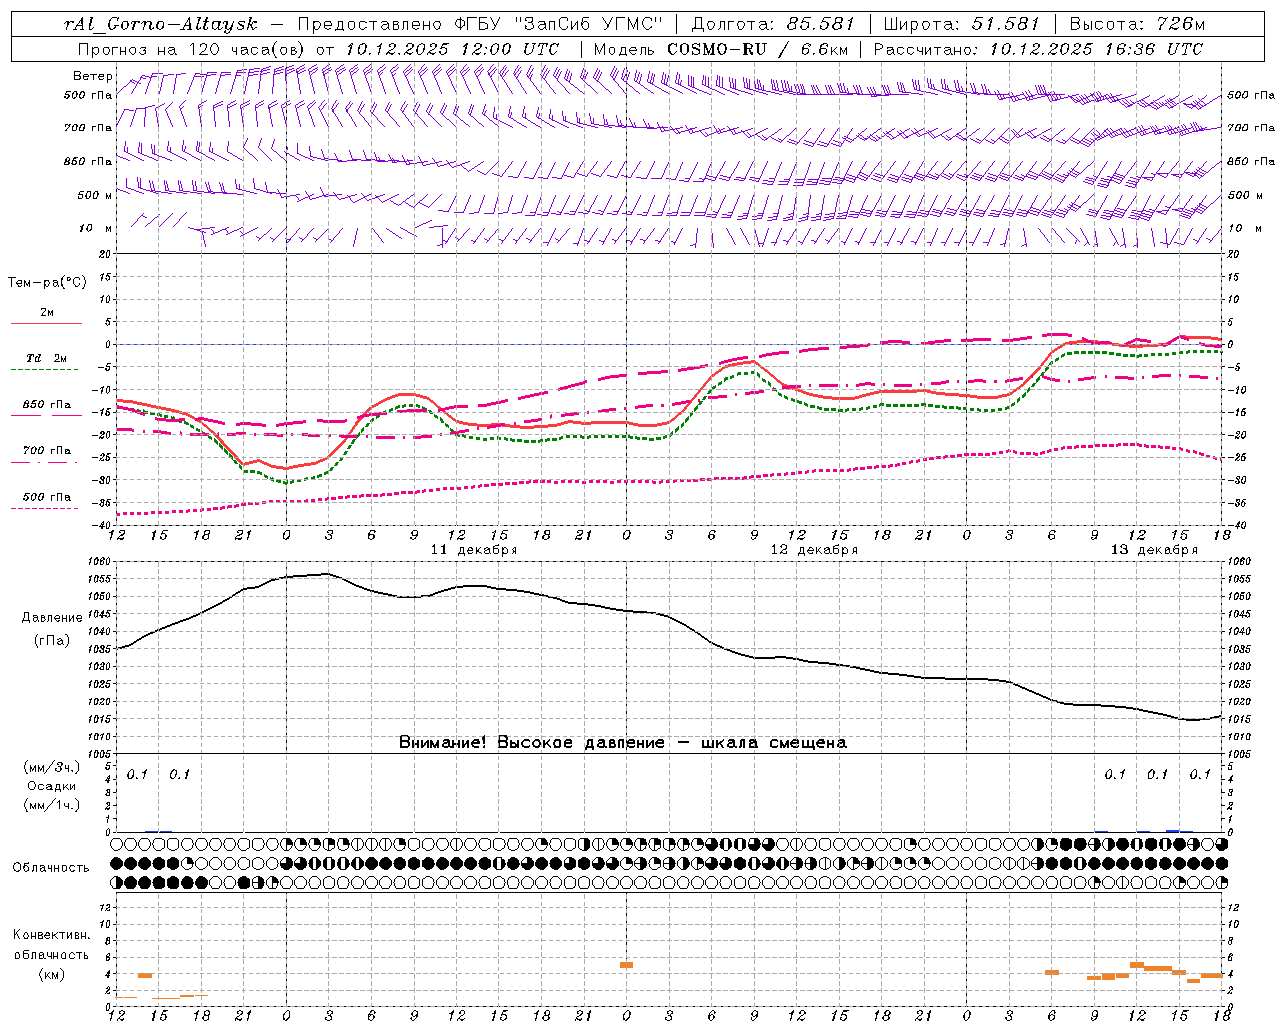Click orange convective bar at midnight 12 декабря
This screenshot has height=1024, width=1280.
tap(626, 965)
